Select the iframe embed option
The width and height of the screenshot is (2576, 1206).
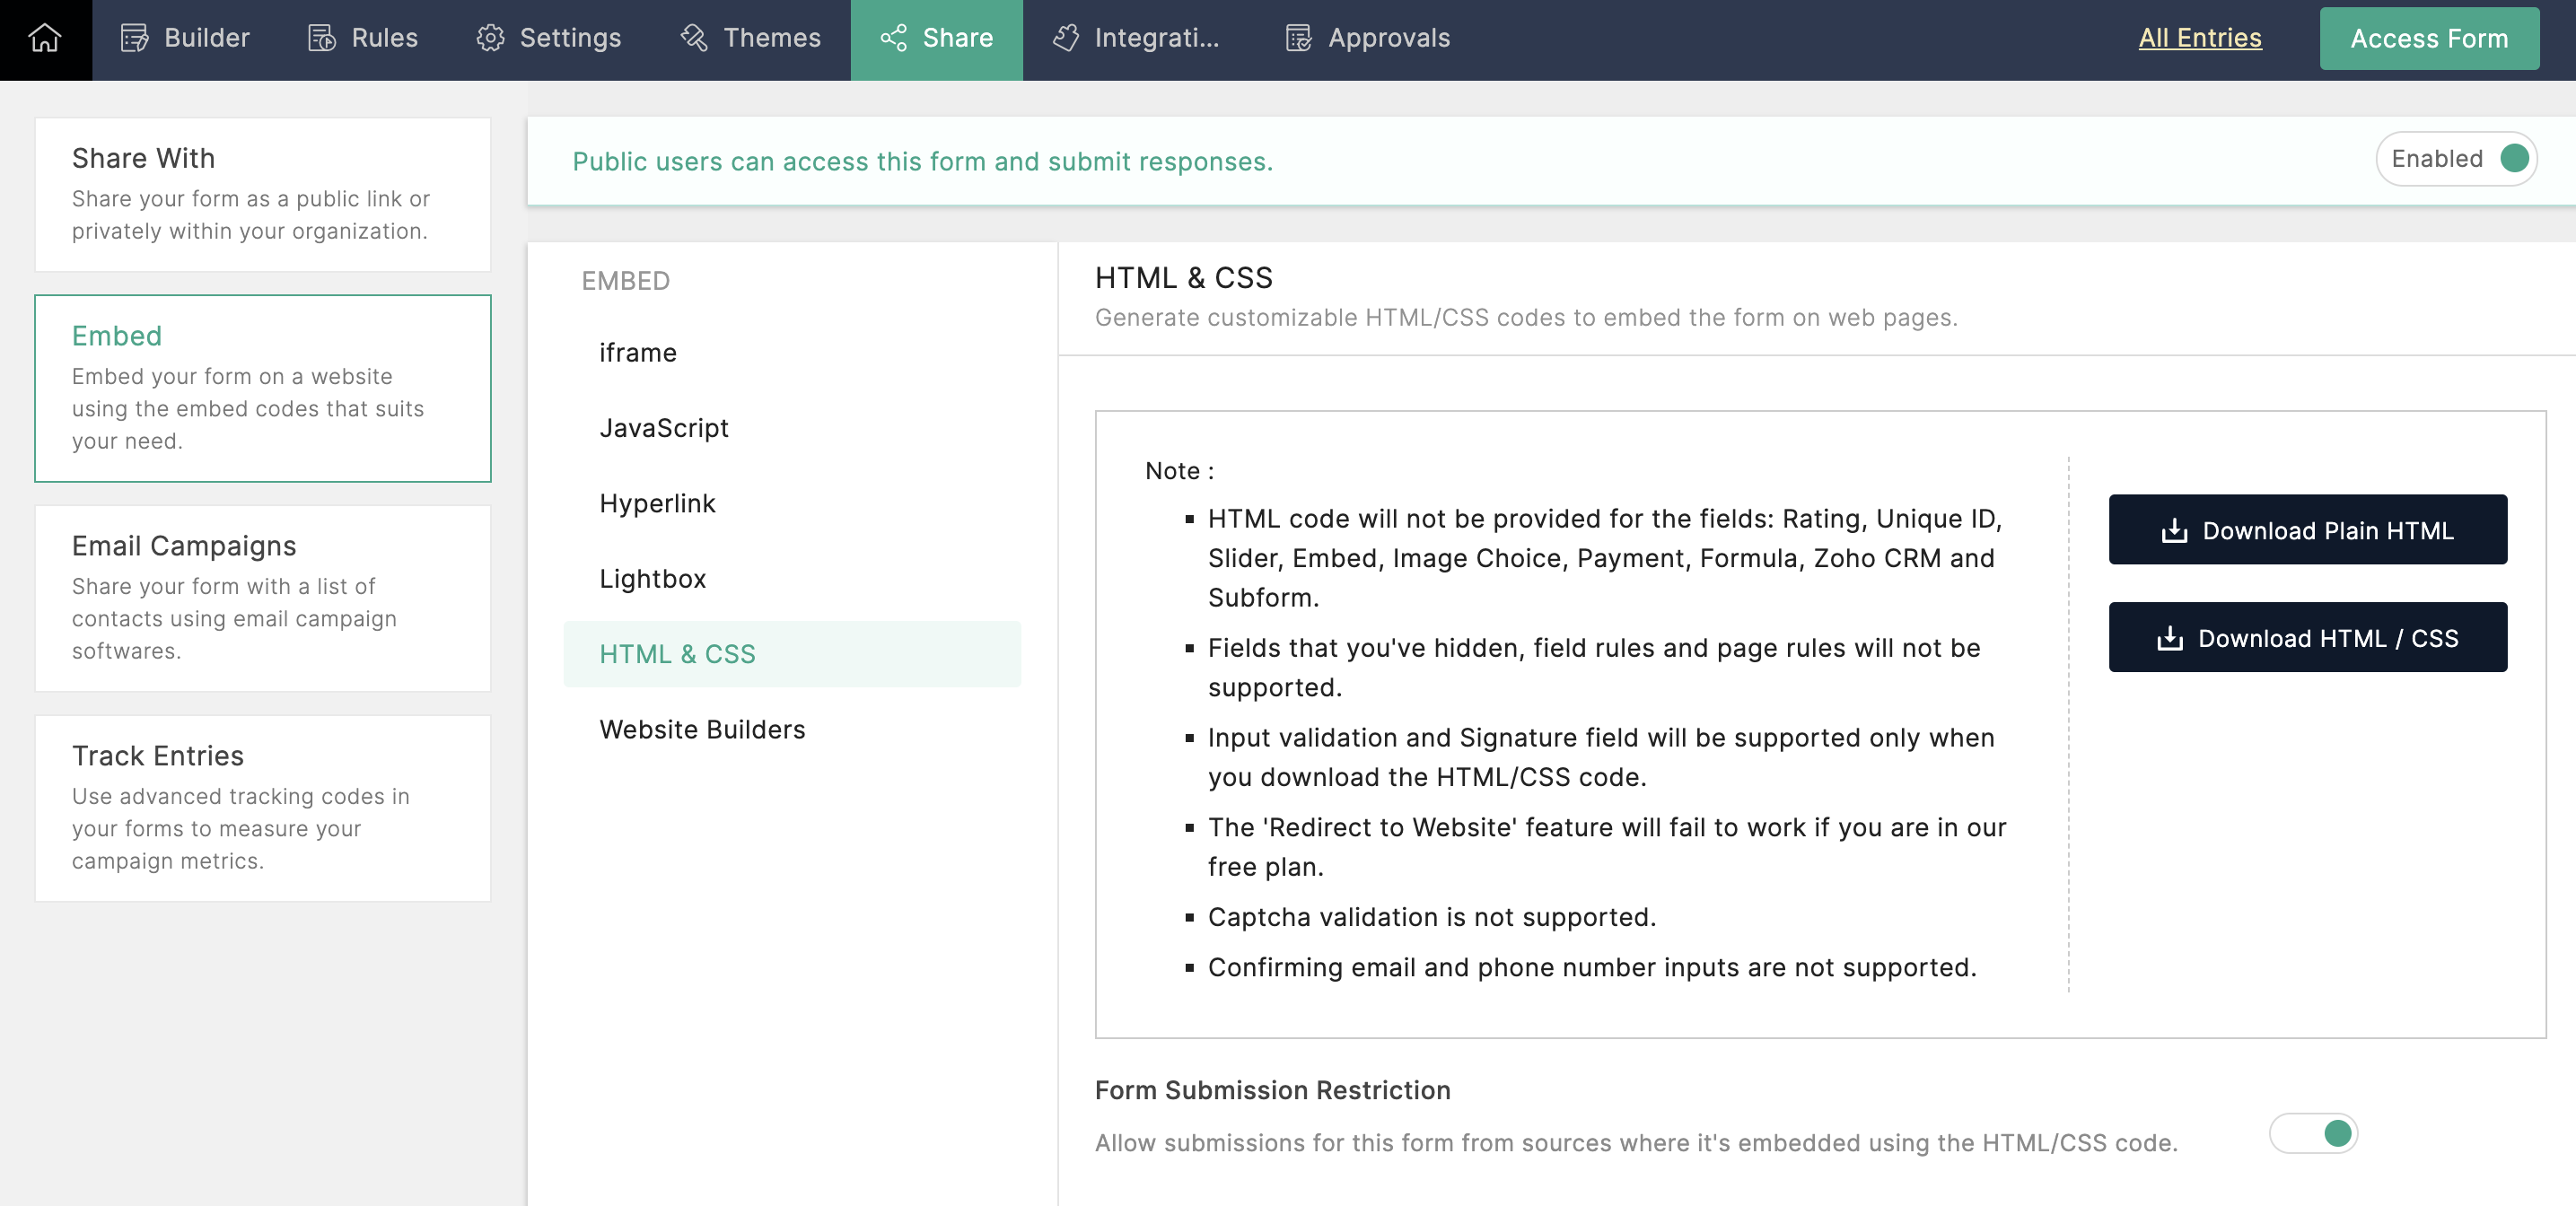pyautogui.click(x=638, y=353)
